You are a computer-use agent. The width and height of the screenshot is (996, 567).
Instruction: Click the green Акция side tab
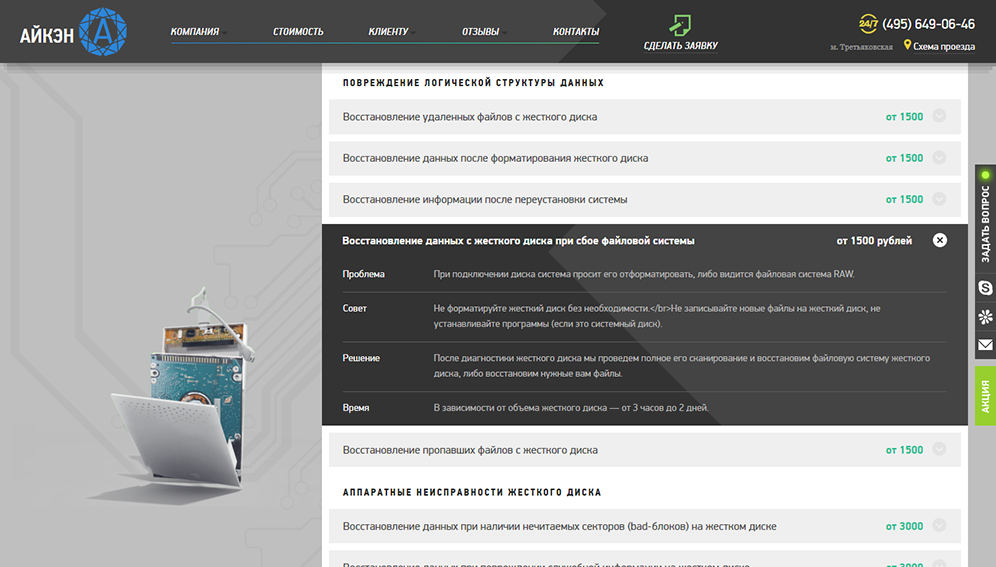click(985, 396)
